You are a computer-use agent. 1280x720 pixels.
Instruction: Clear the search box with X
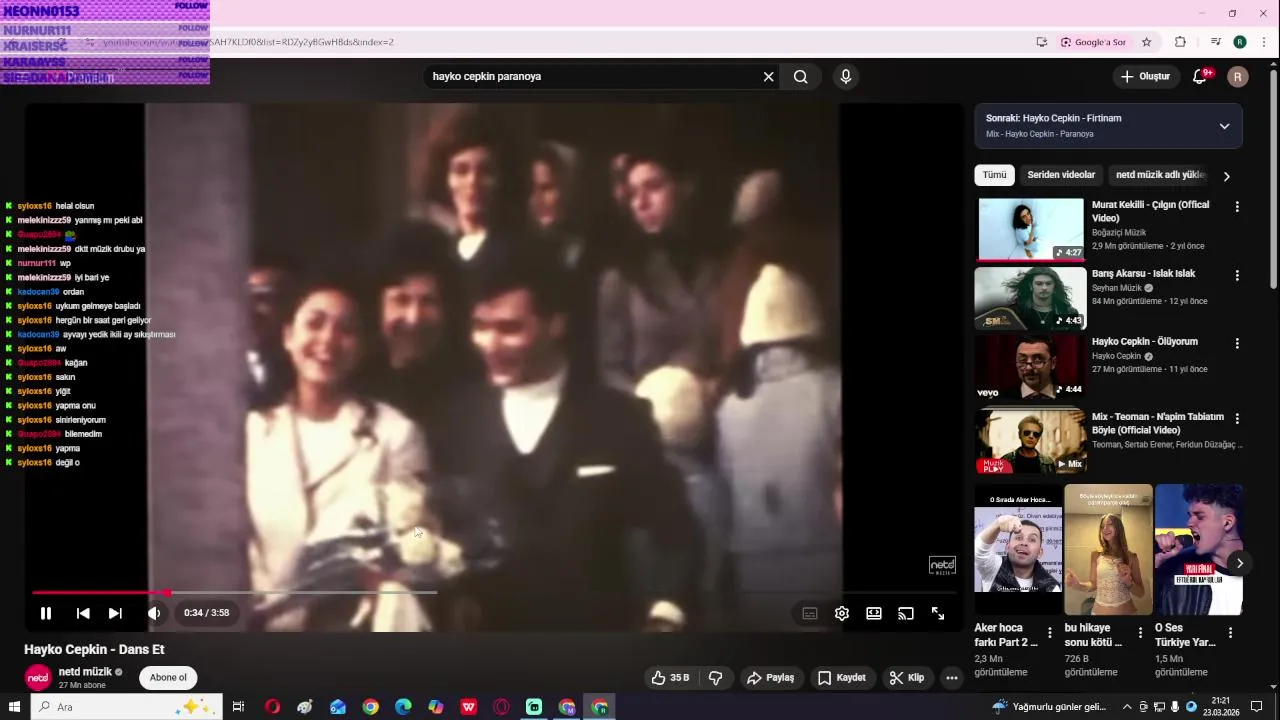(768, 76)
